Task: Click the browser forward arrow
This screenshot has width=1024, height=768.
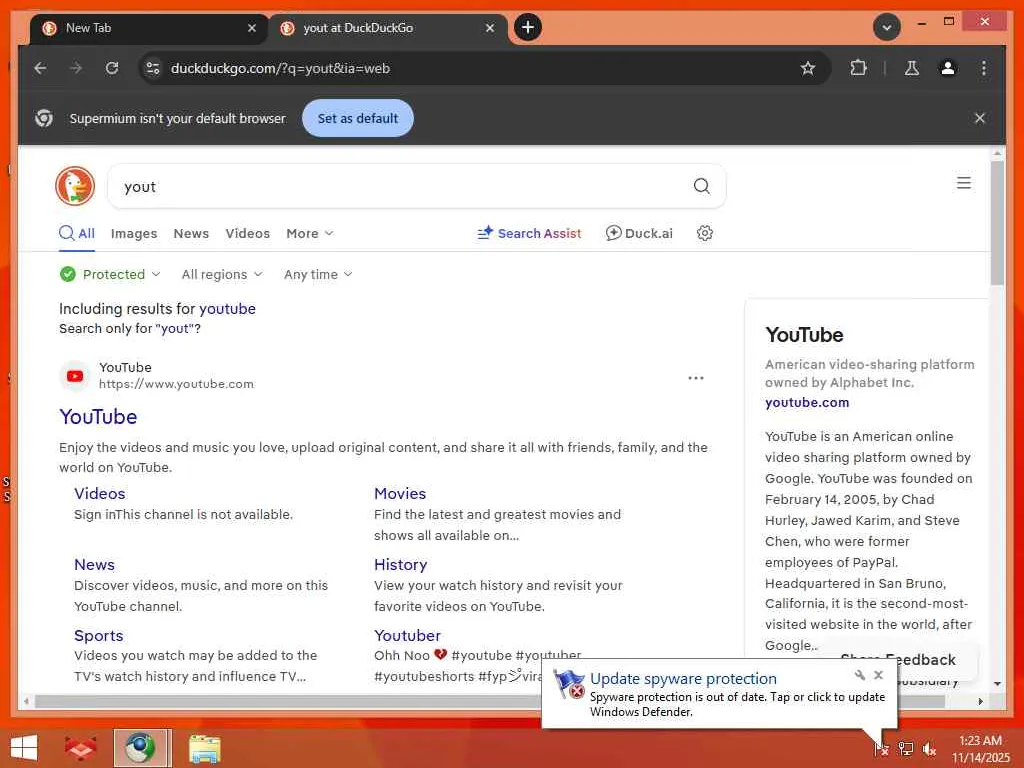Action: [x=76, y=68]
